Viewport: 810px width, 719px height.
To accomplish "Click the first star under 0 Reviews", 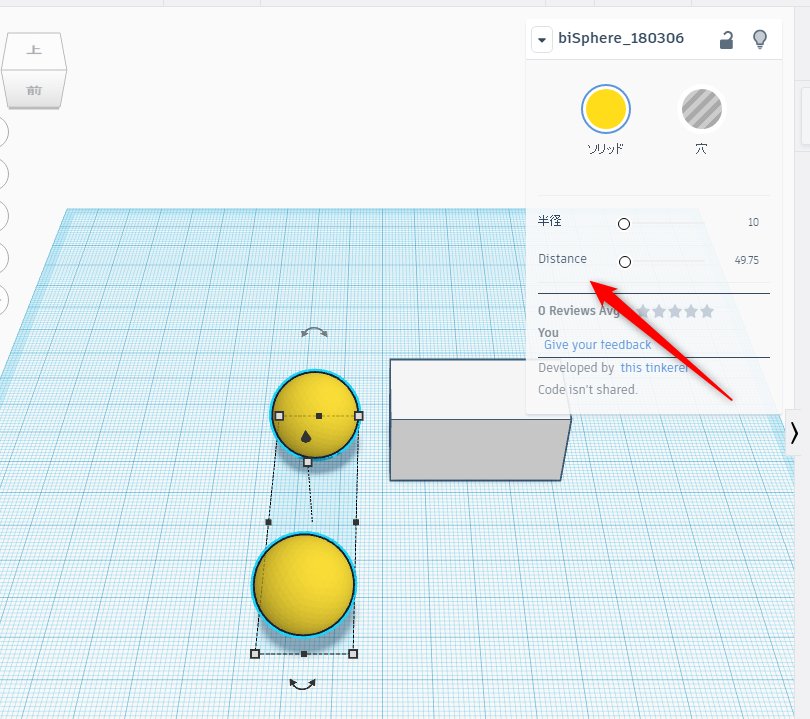I will click(x=643, y=311).
